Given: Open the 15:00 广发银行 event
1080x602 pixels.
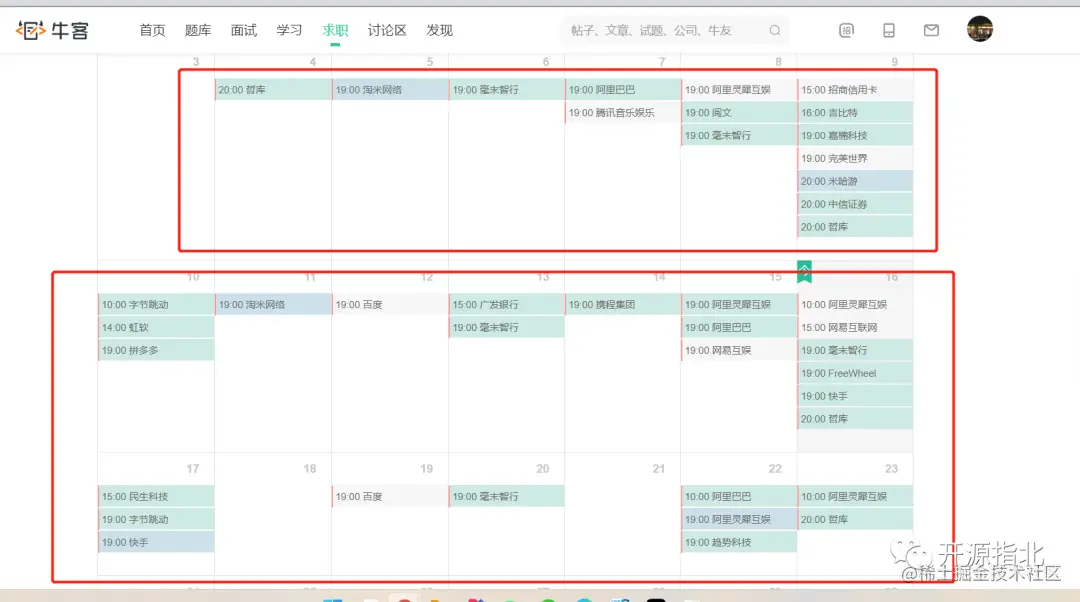Looking at the screenshot, I should [x=506, y=304].
